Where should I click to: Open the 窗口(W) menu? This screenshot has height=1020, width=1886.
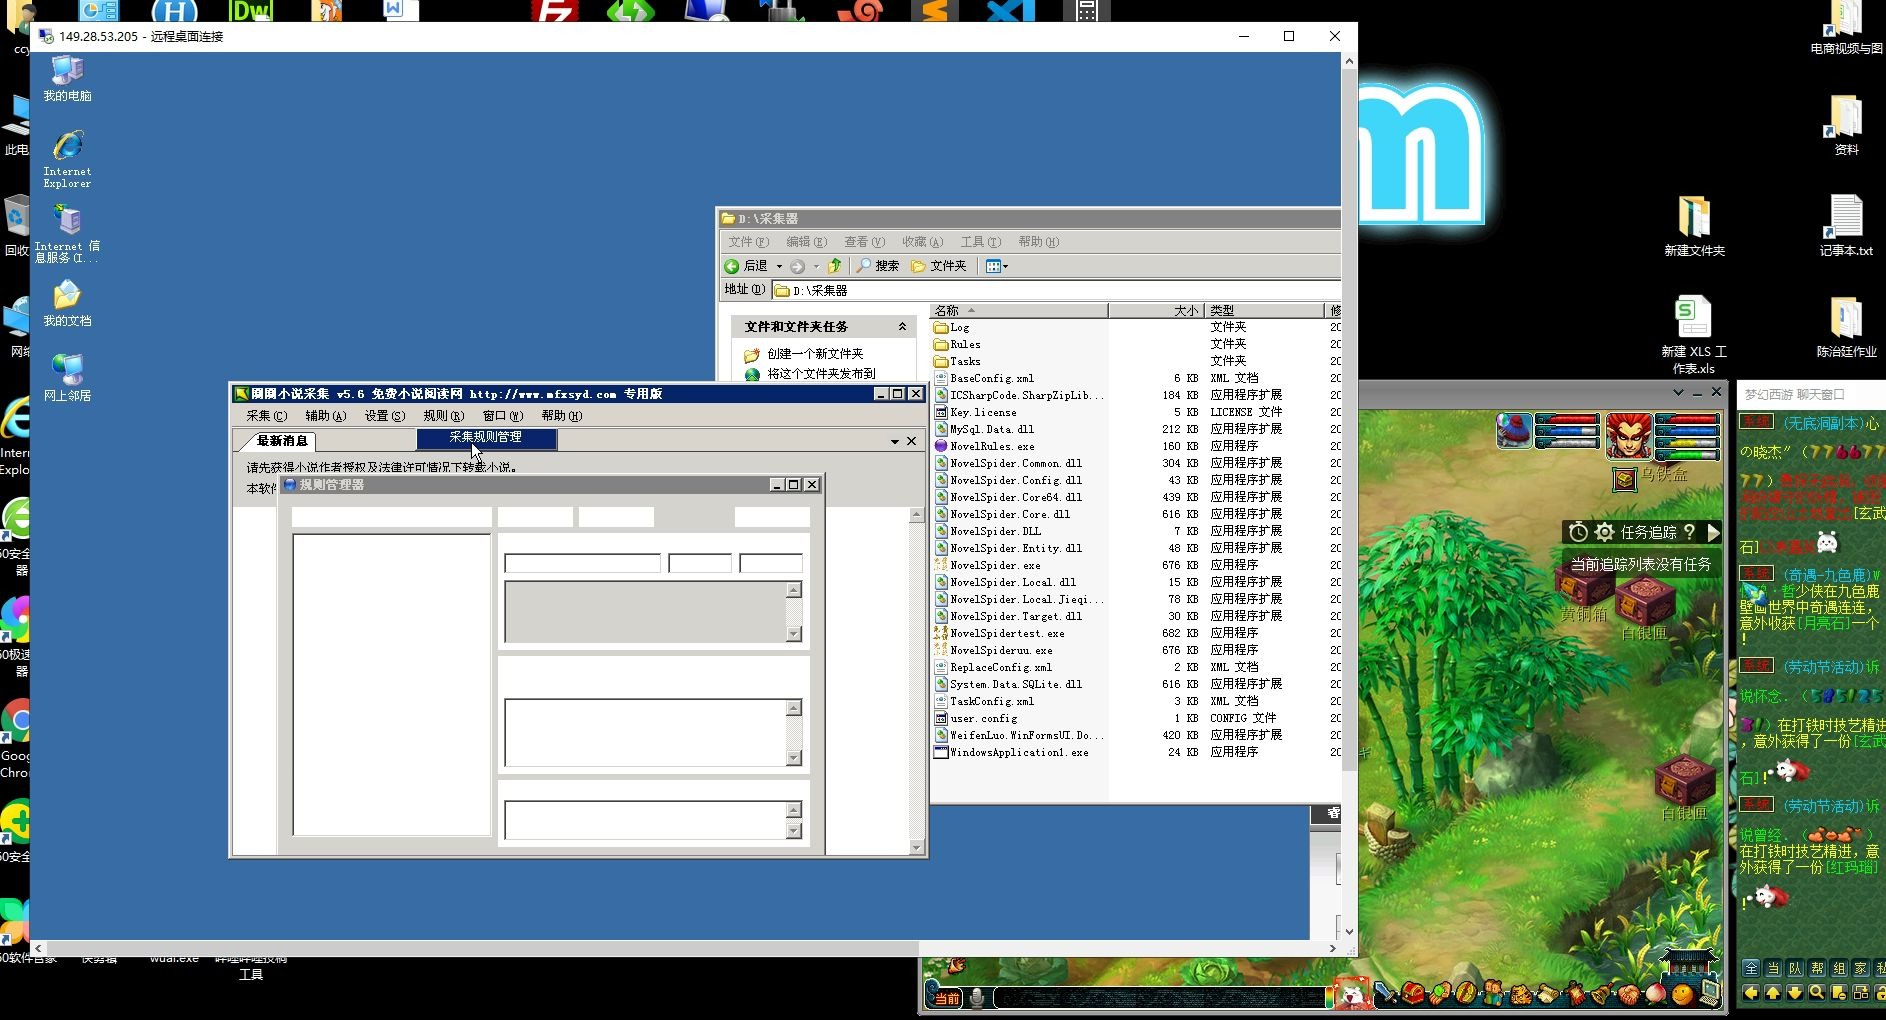[502, 416]
